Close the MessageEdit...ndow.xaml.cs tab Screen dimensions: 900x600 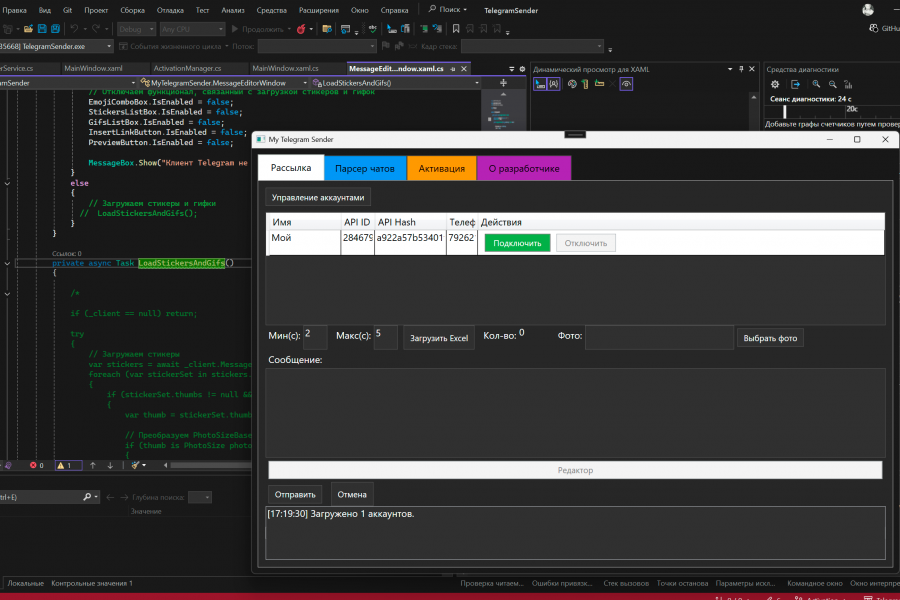[x=464, y=69]
